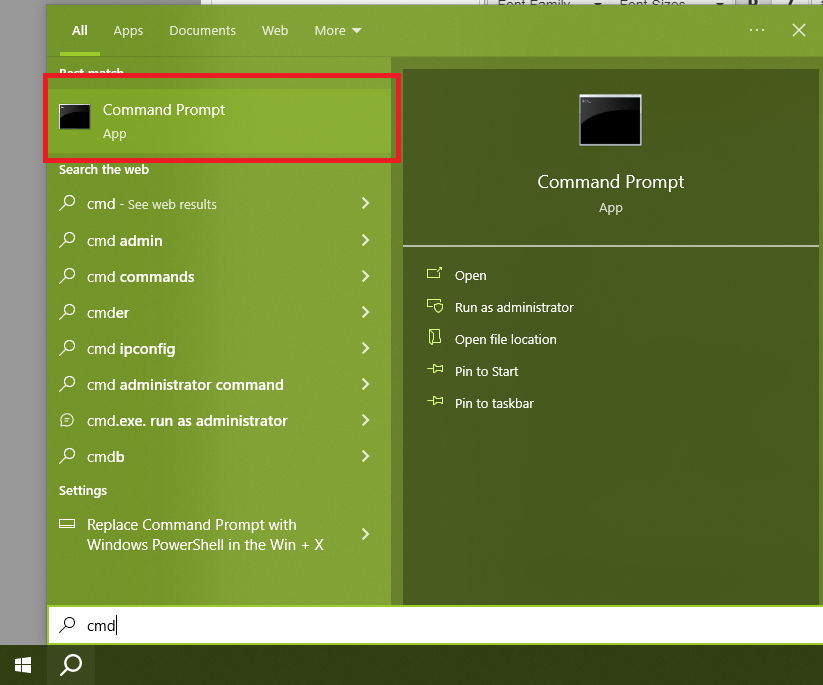
Task: Close the search panel with the X
Action: 799,30
